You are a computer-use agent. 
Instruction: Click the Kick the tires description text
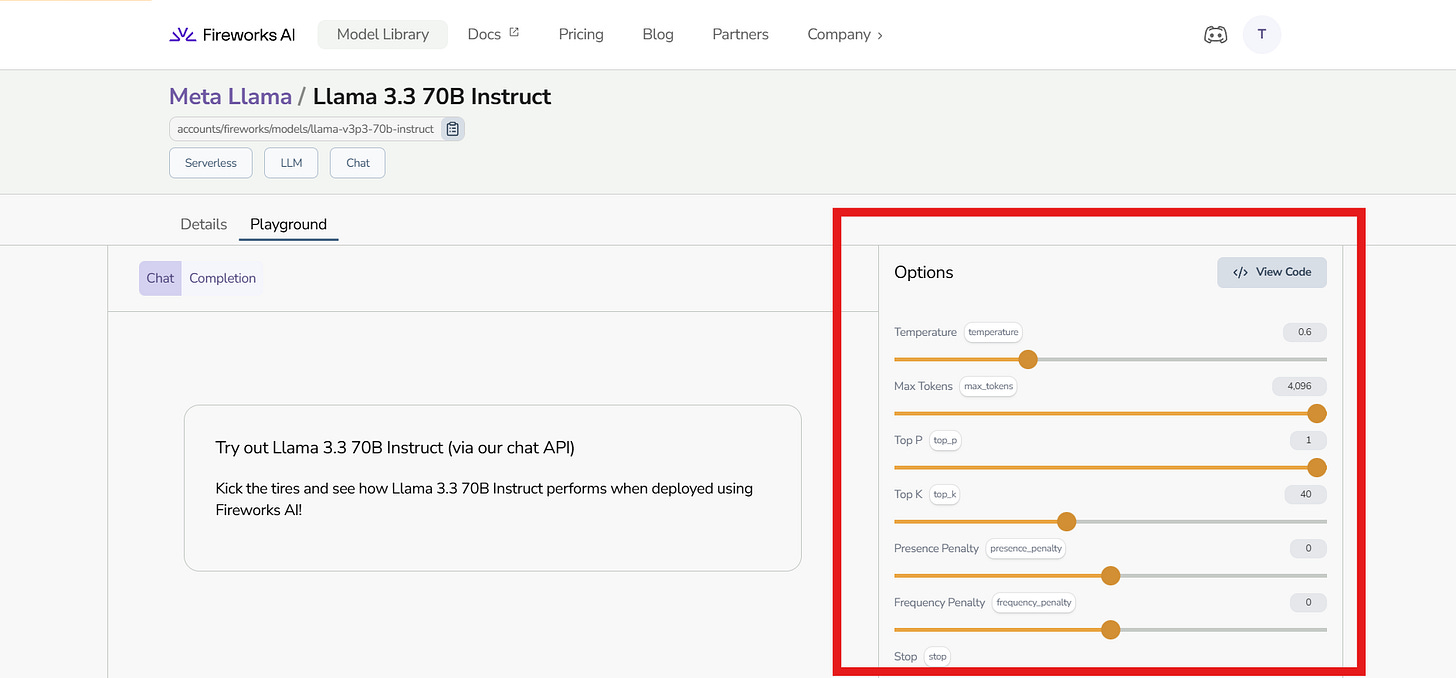pyautogui.click(x=484, y=499)
